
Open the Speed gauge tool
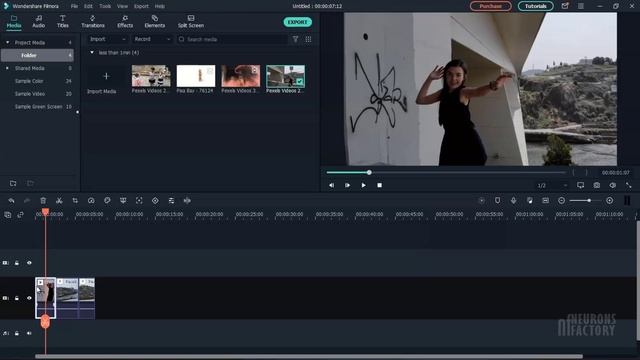[91, 200]
